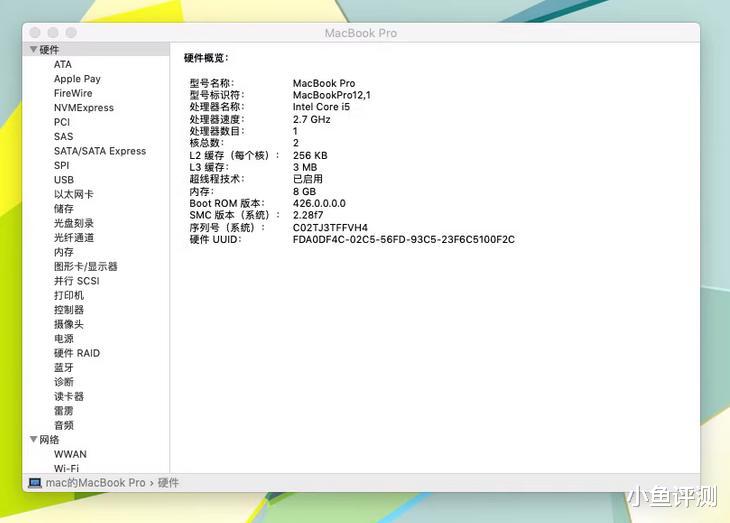This screenshot has height=523, width=730.
Task: Click the 硬件概览 heading
Action: [x=206, y=58]
